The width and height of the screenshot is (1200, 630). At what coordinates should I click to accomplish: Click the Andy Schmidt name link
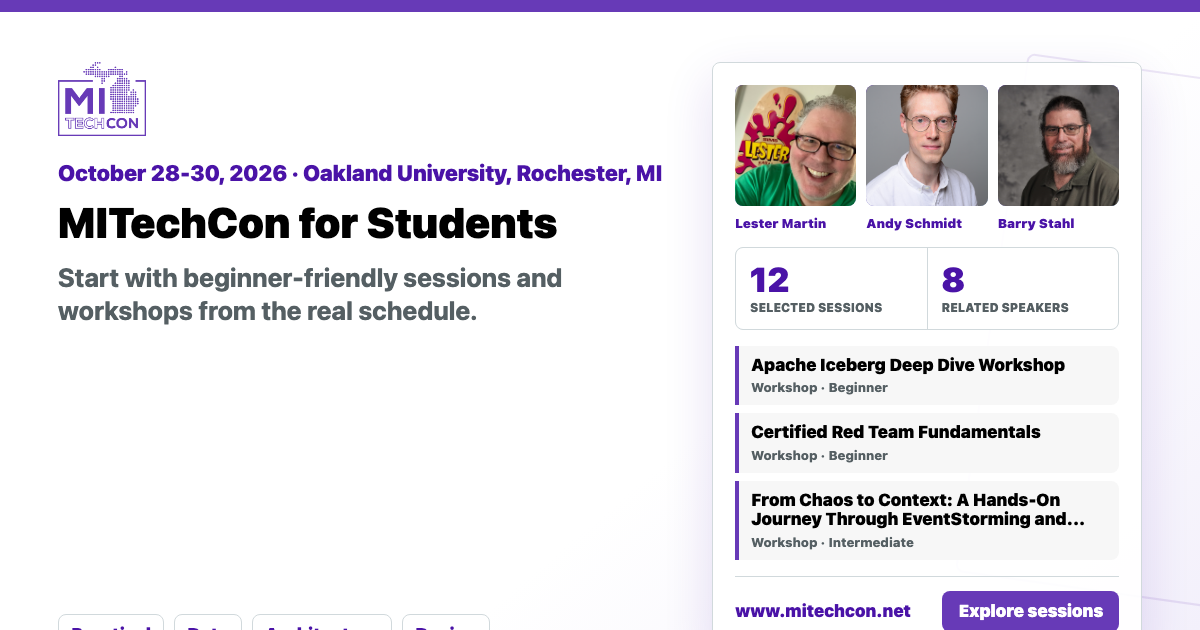tap(914, 224)
